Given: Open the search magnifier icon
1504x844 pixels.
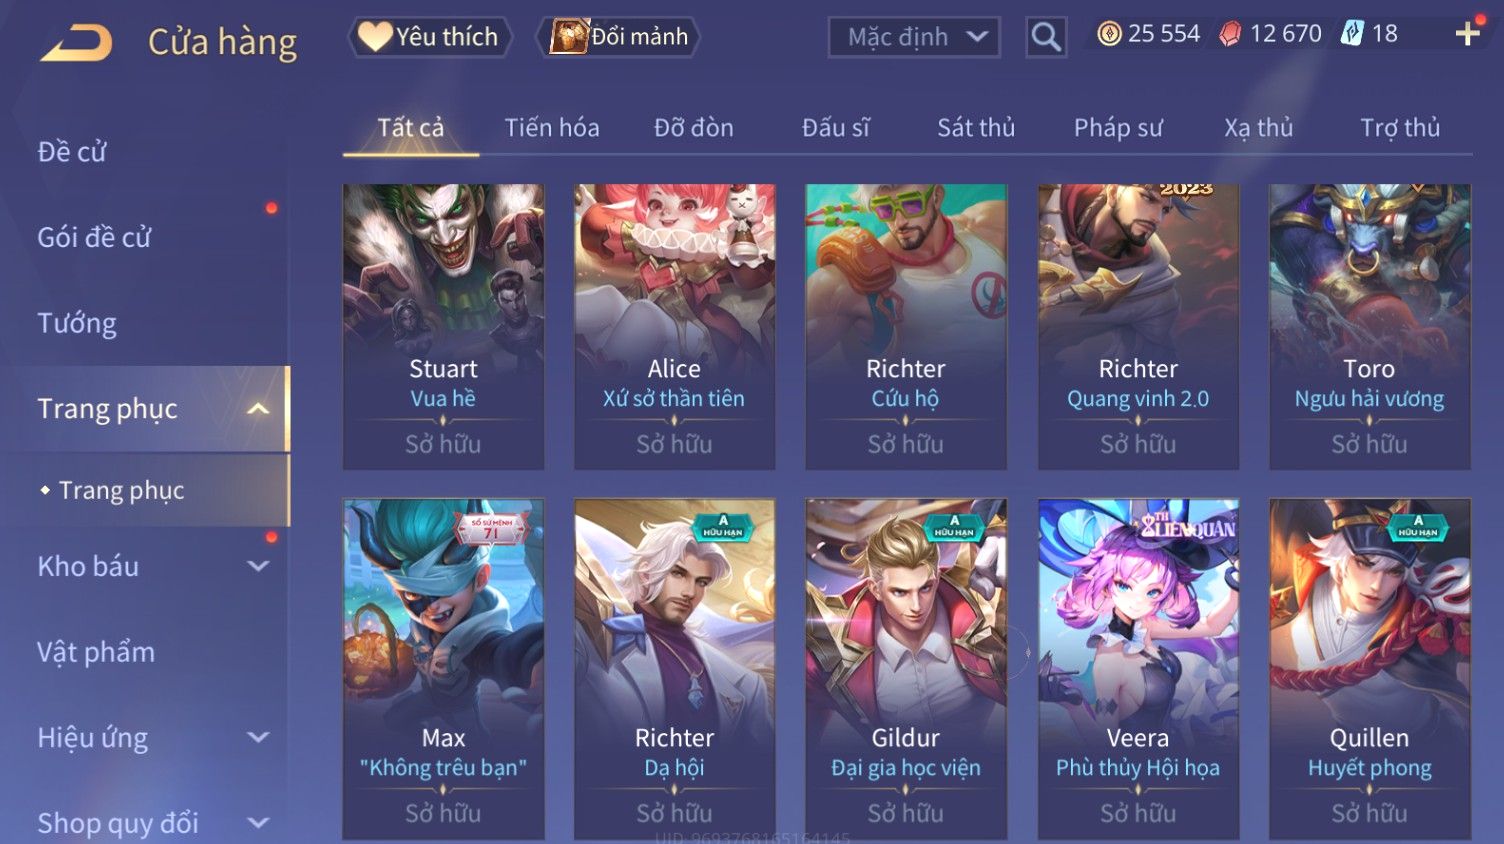Looking at the screenshot, I should [x=1046, y=37].
